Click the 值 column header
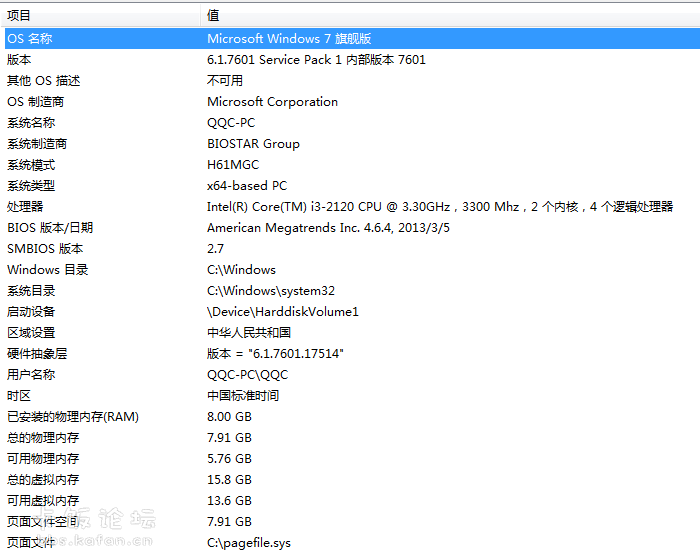 pos(451,16)
